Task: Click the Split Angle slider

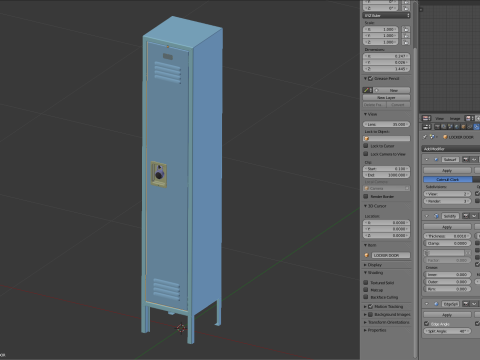Action: pyautogui.click(x=447, y=331)
